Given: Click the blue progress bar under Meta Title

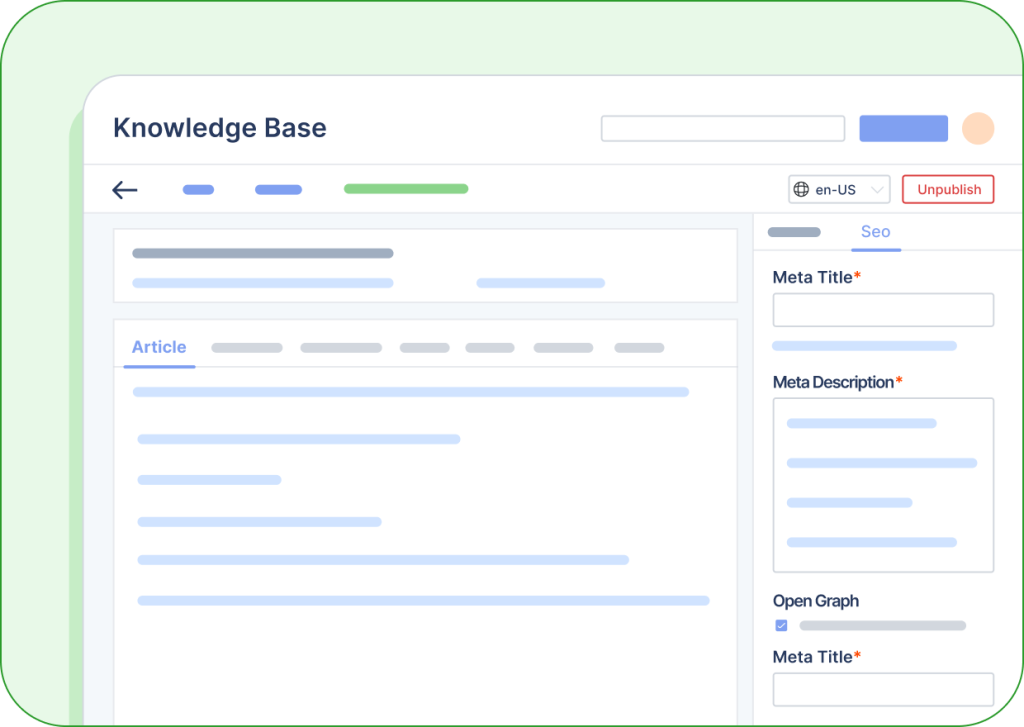Looking at the screenshot, I should (x=863, y=345).
